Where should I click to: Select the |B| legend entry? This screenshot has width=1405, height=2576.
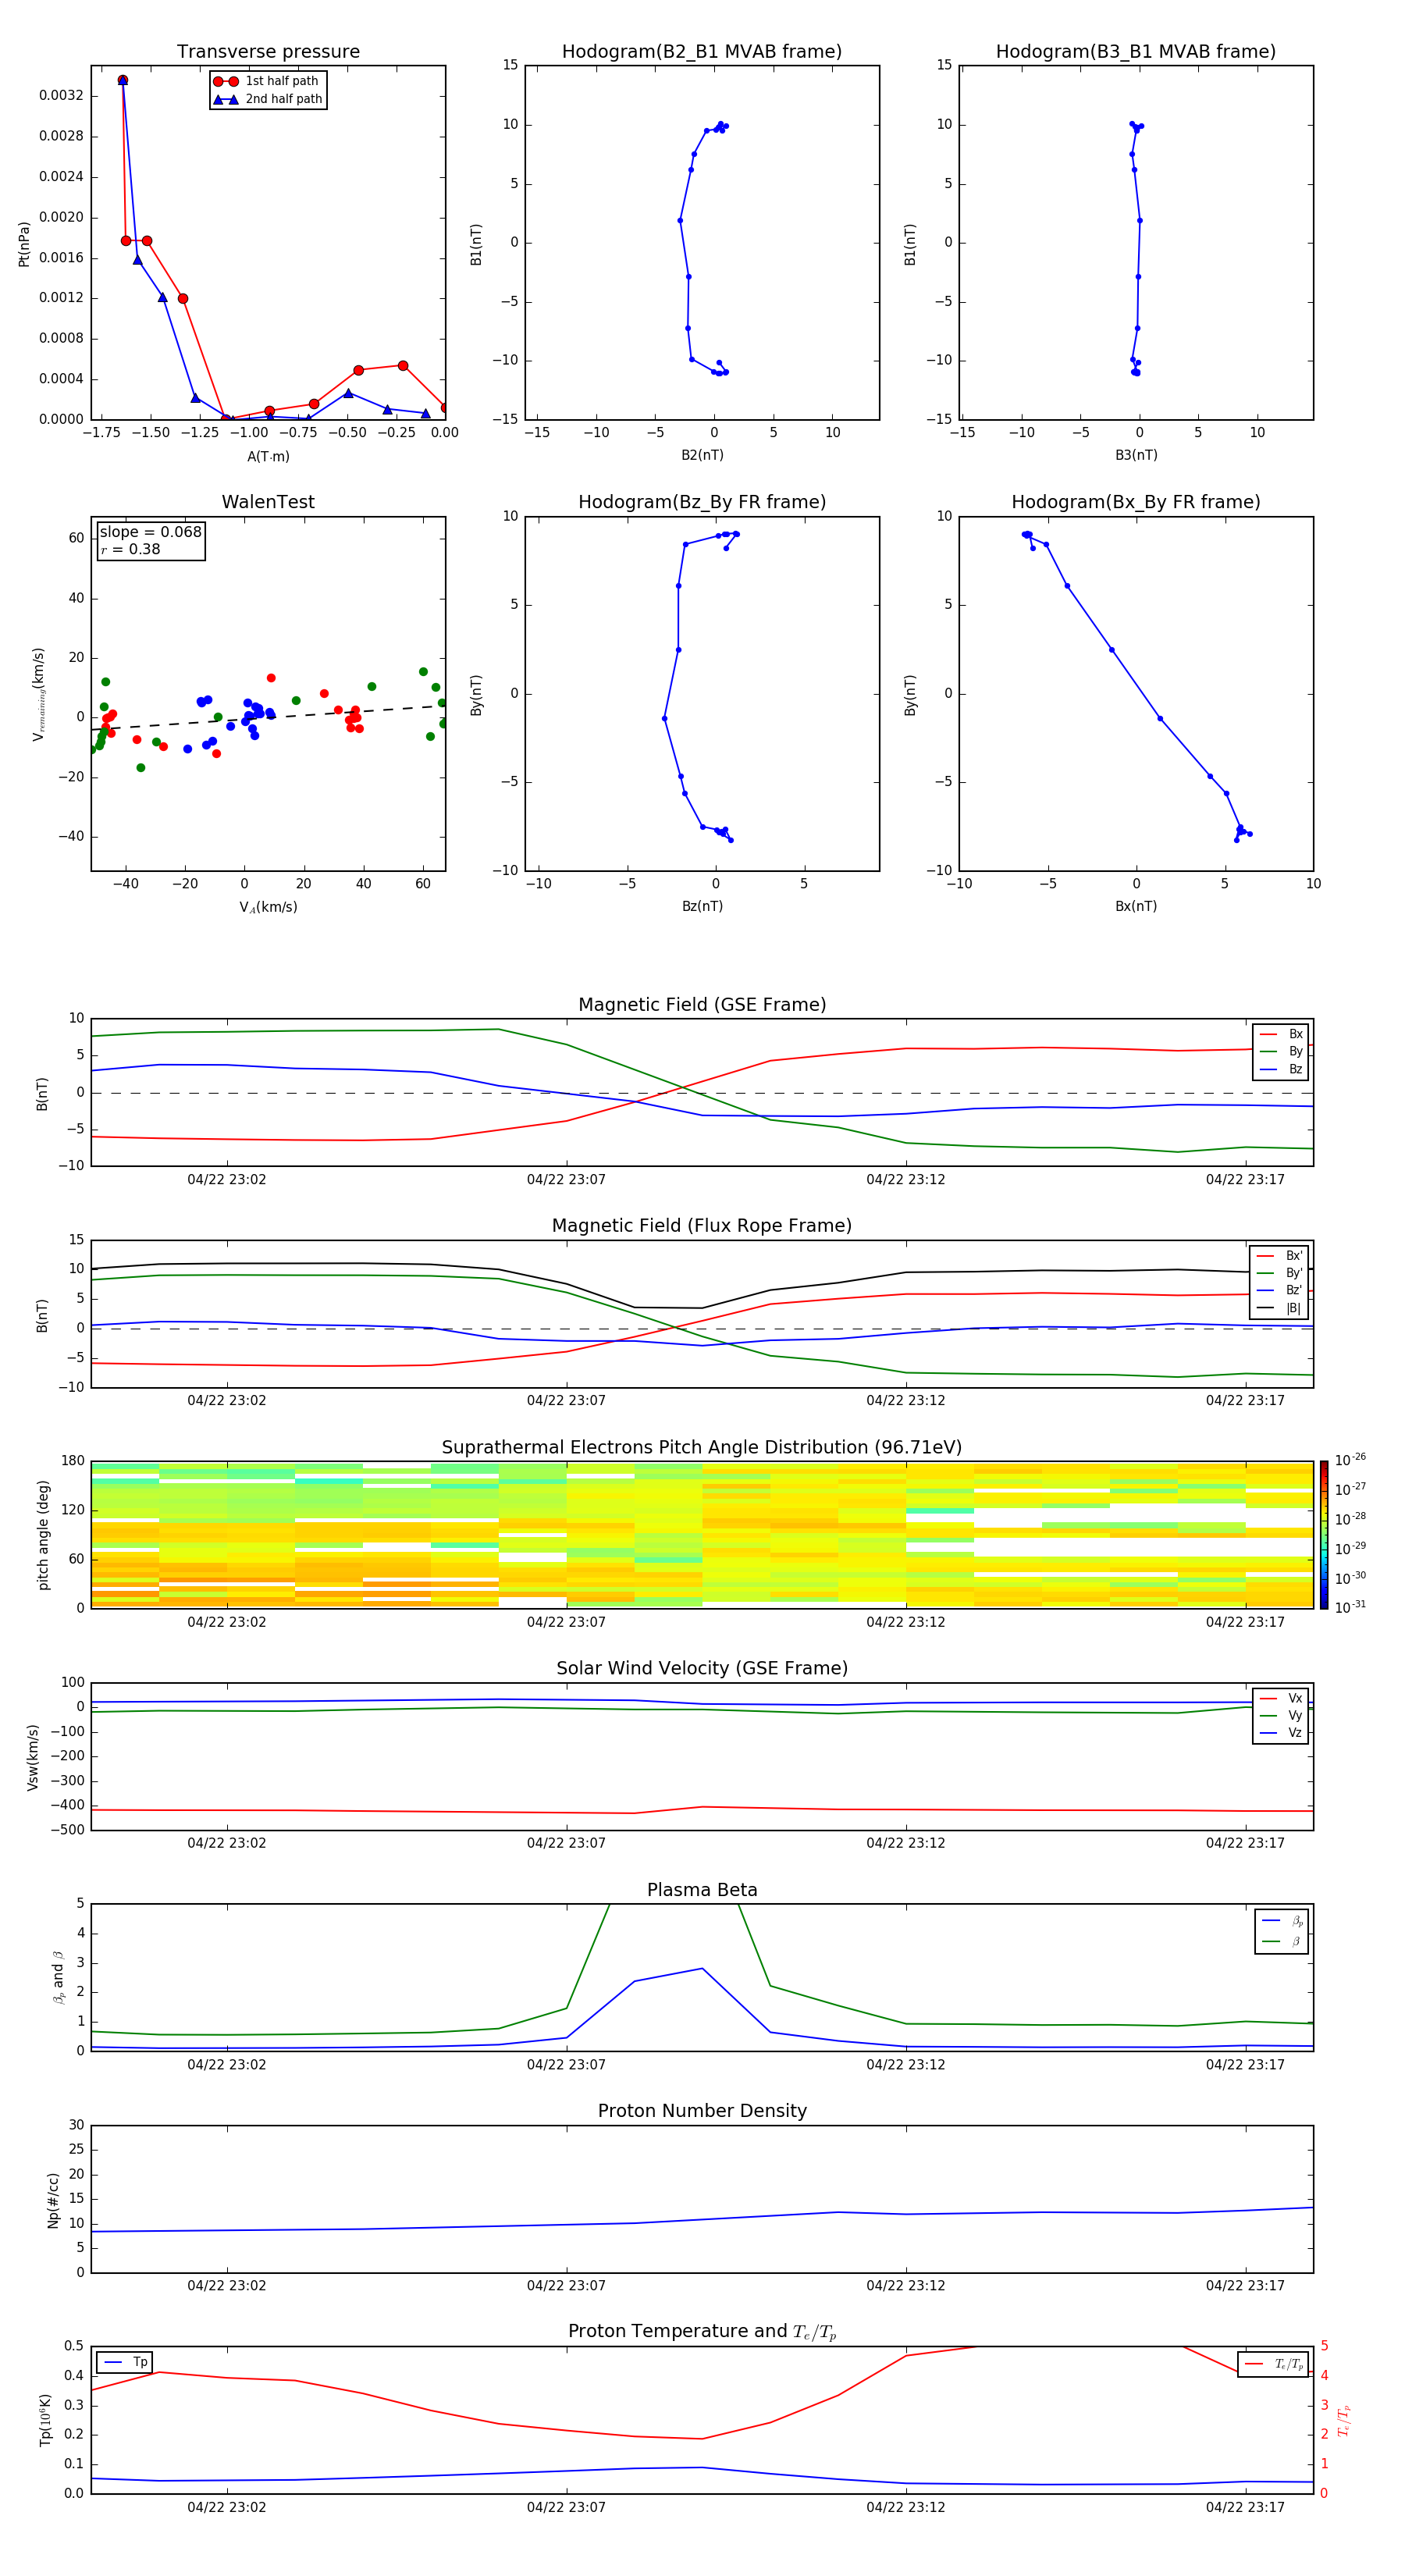pos(1280,1308)
